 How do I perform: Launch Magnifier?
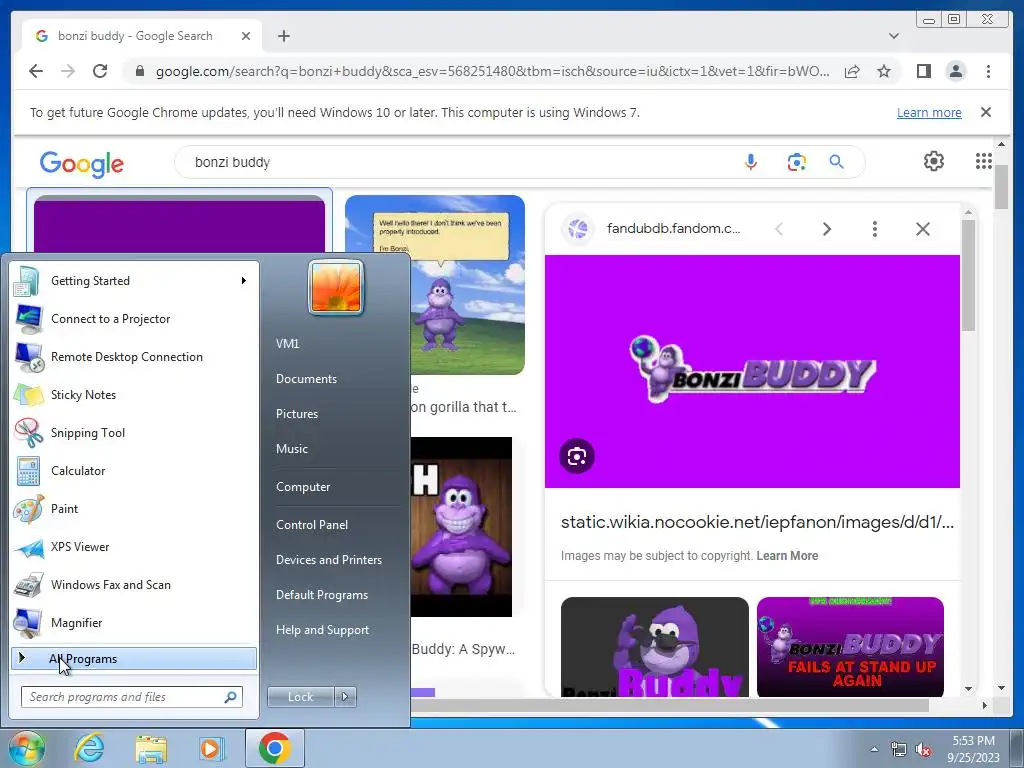coord(134,622)
